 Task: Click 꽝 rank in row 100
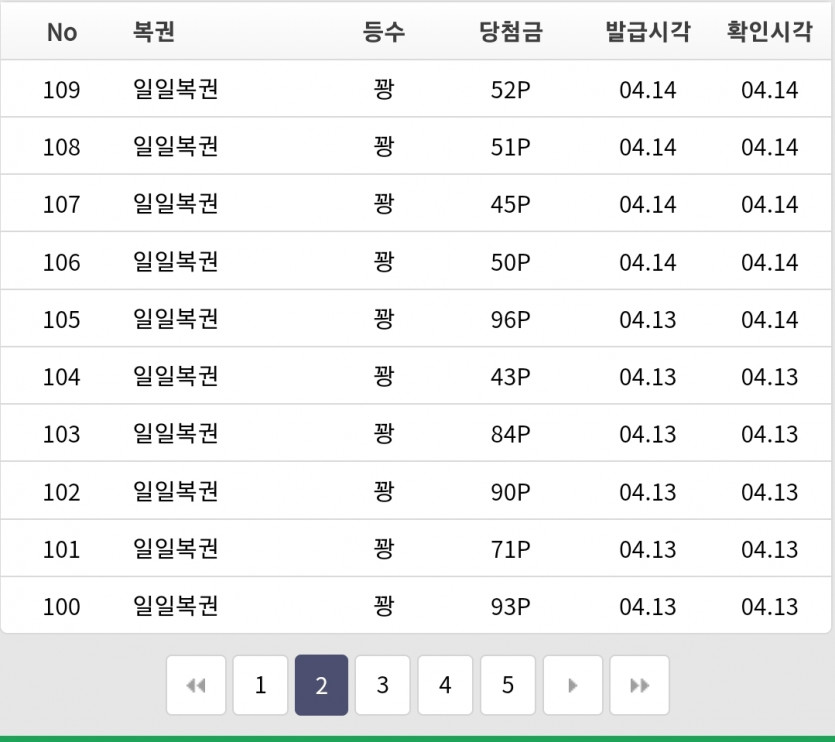click(x=383, y=606)
